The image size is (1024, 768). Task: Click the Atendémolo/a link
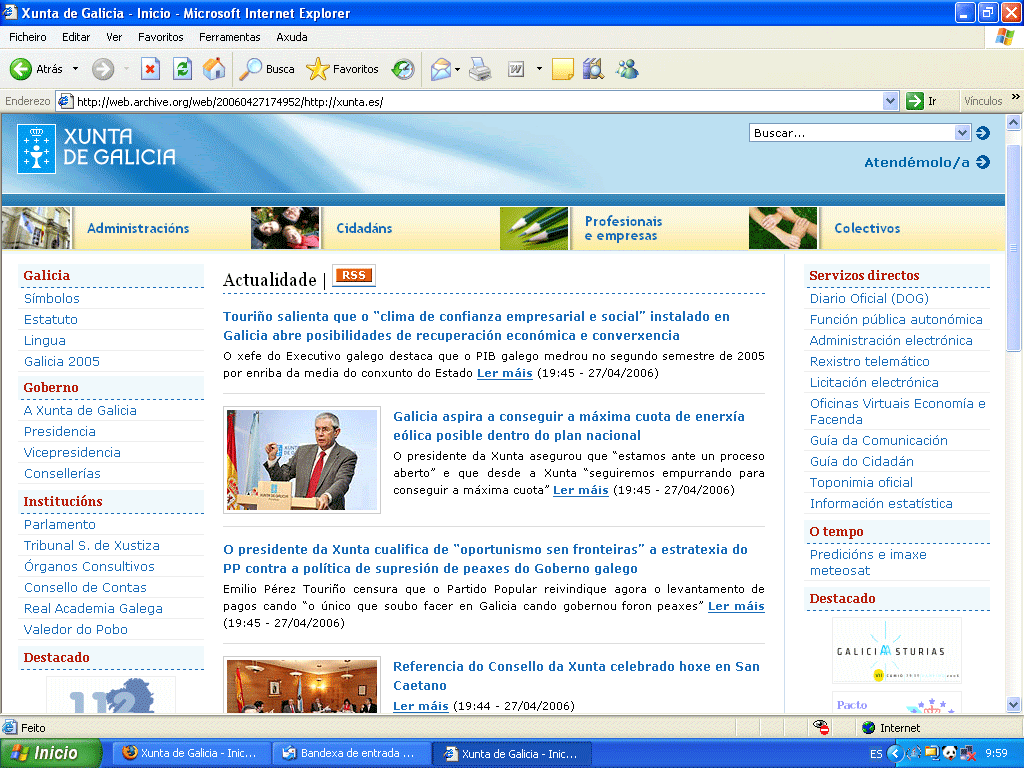click(927, 162)
